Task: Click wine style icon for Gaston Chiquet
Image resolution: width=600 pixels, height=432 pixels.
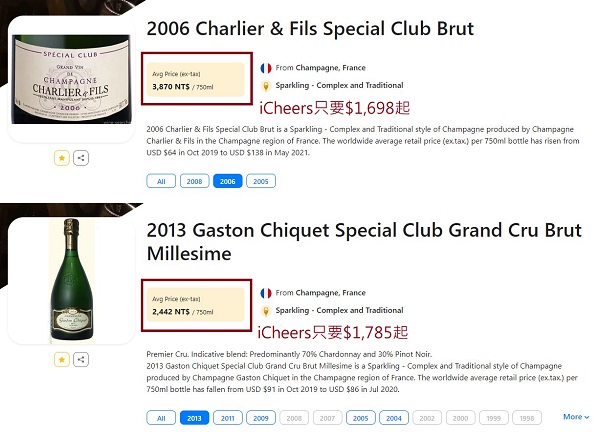Action: tap(266, 311)
